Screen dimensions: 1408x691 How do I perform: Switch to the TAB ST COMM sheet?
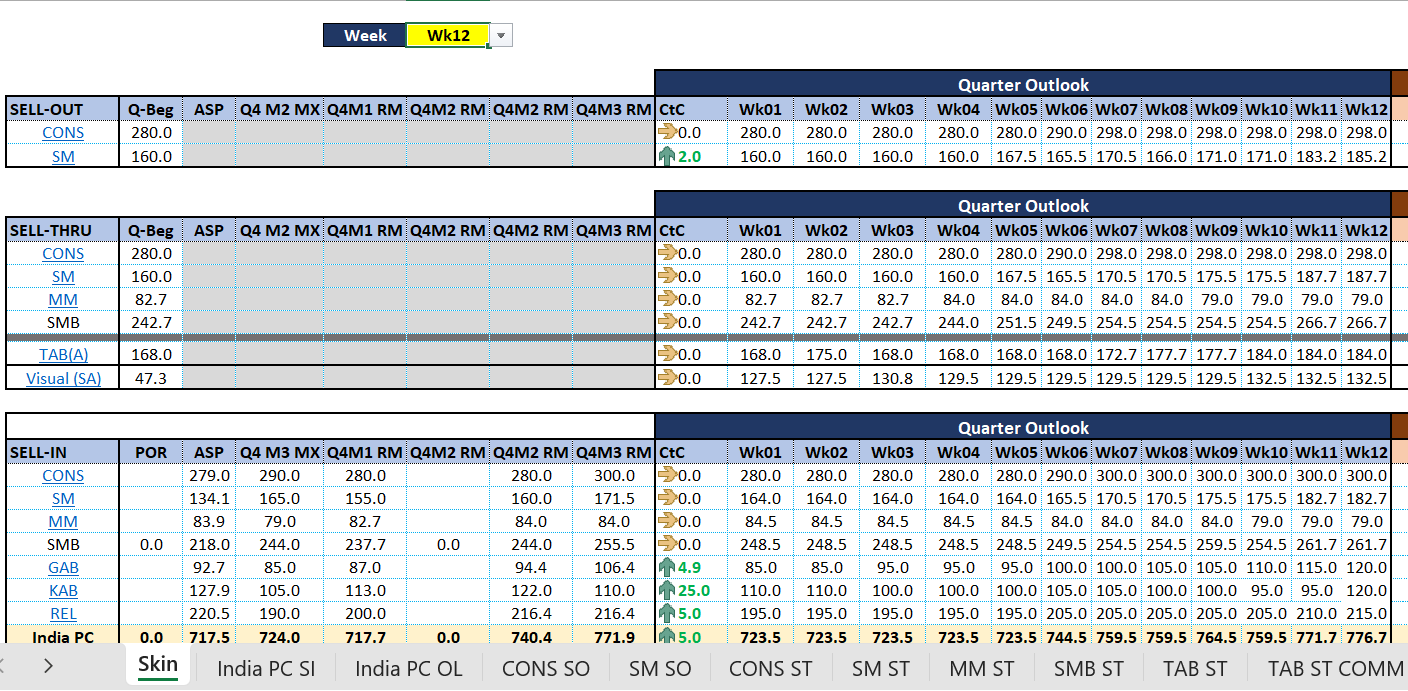click(x=1335, y=668)
